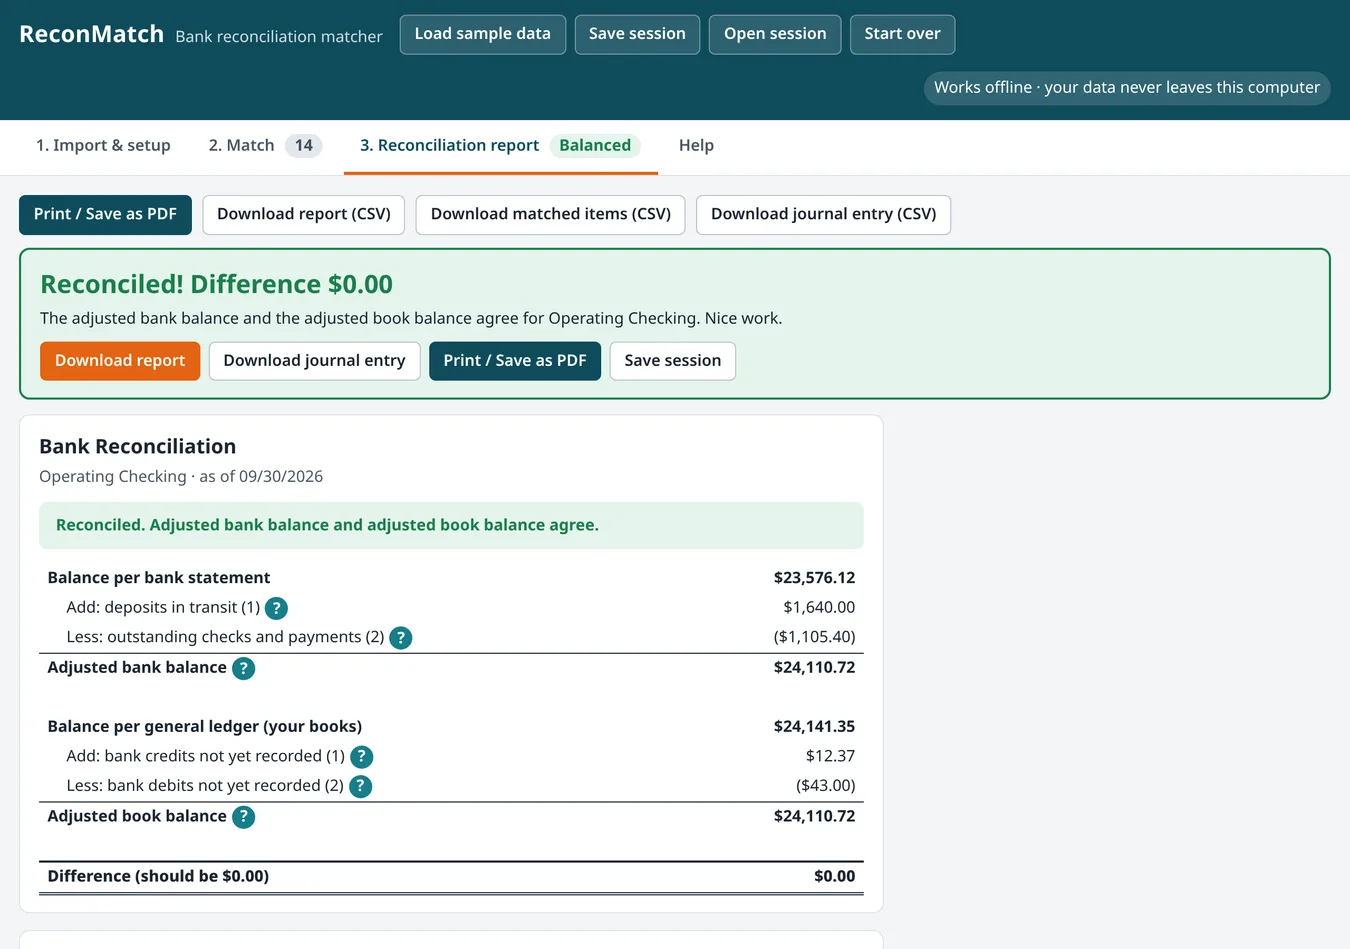Viewport: 1350px width, 949px height.
Task: Print / Save as PDF from top toolbar
Action: (x=105, y=215)
